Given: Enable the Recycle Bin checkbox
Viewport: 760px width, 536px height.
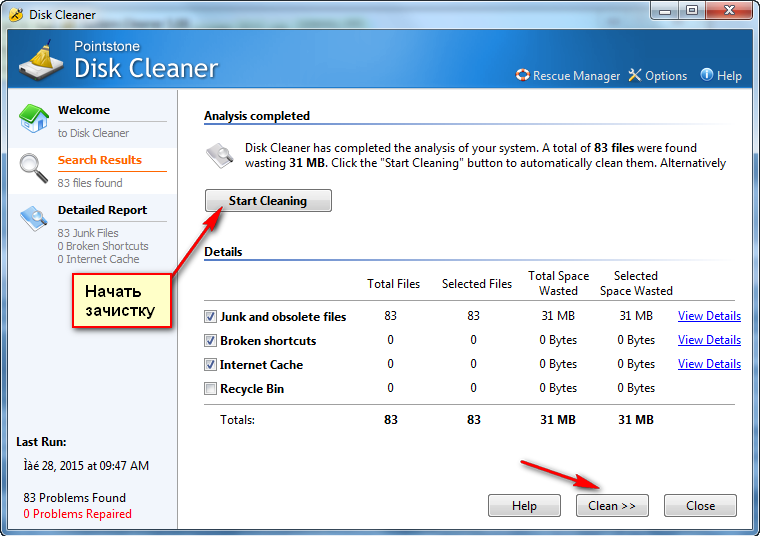Looking at the screenshot, I should coord(210,389).
